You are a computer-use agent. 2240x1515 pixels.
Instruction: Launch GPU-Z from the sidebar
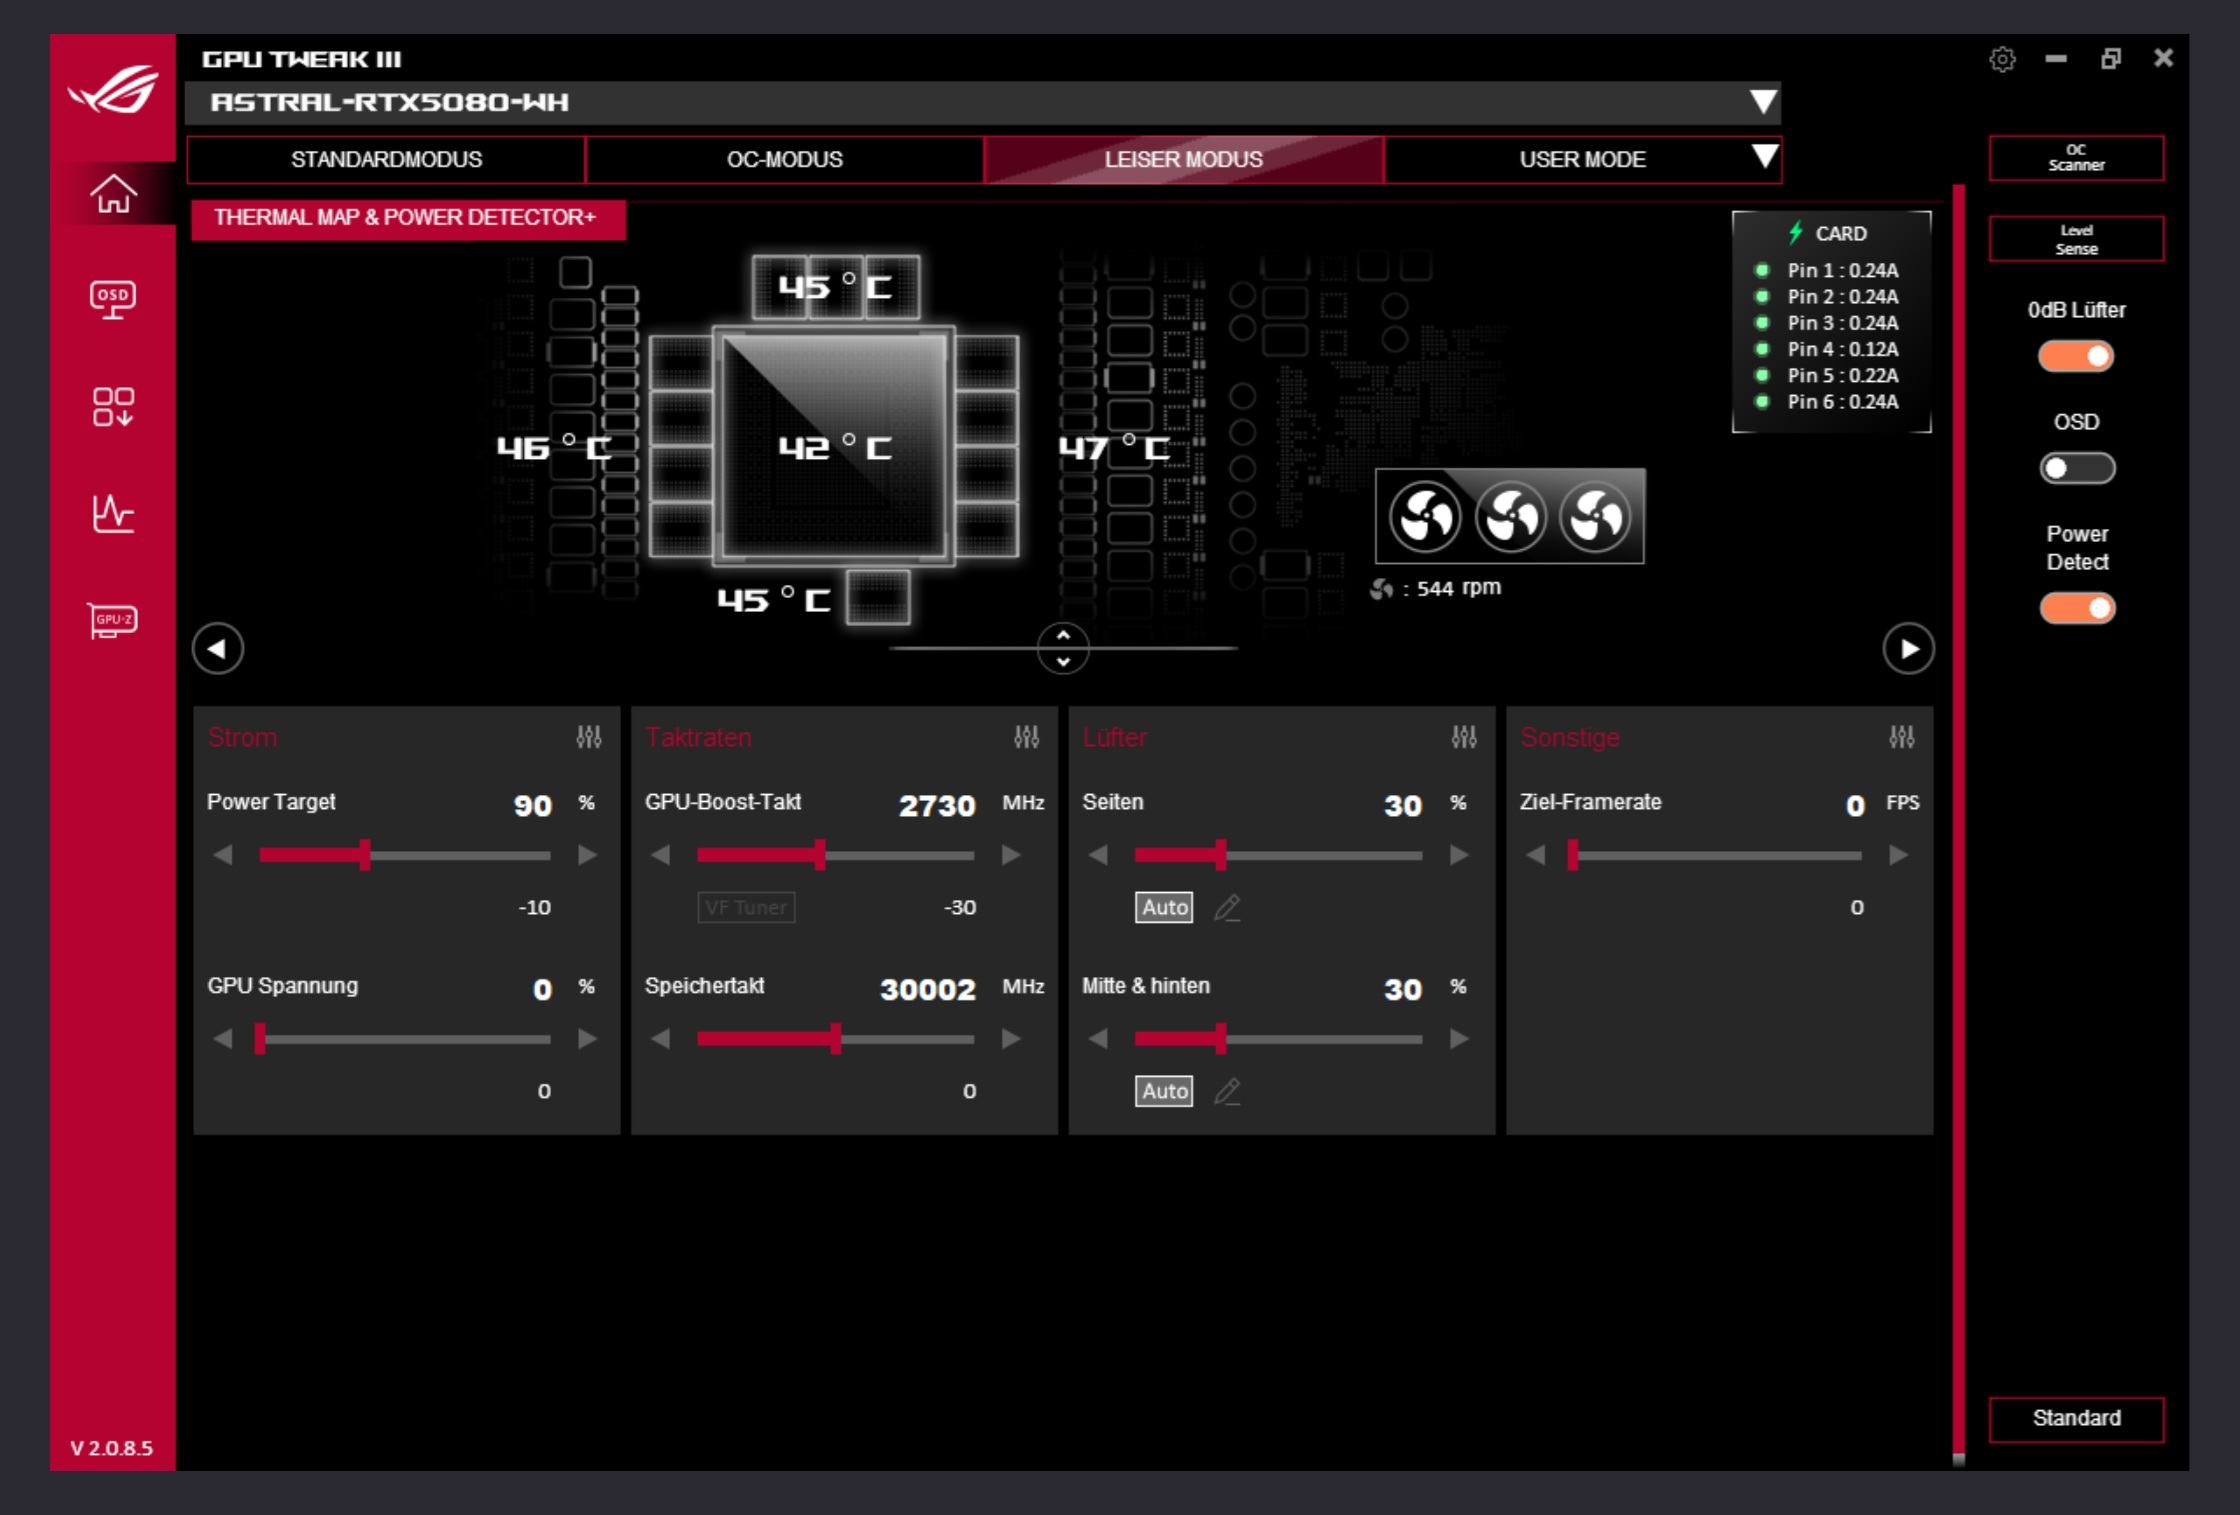pyautogui.click(x=113, y=620)
